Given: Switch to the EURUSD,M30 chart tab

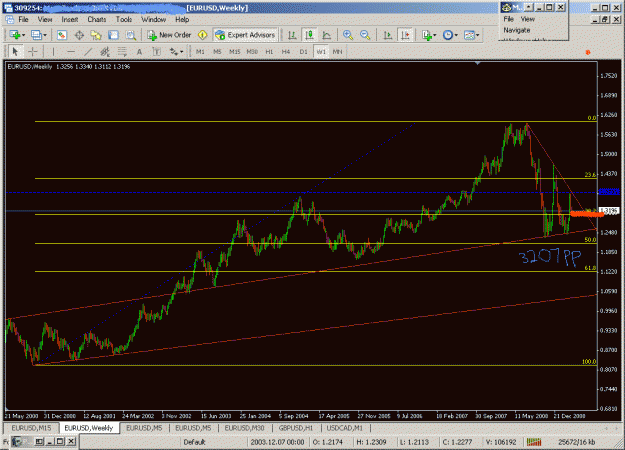Looking at the screenshot, I should [x=244, y=428].
